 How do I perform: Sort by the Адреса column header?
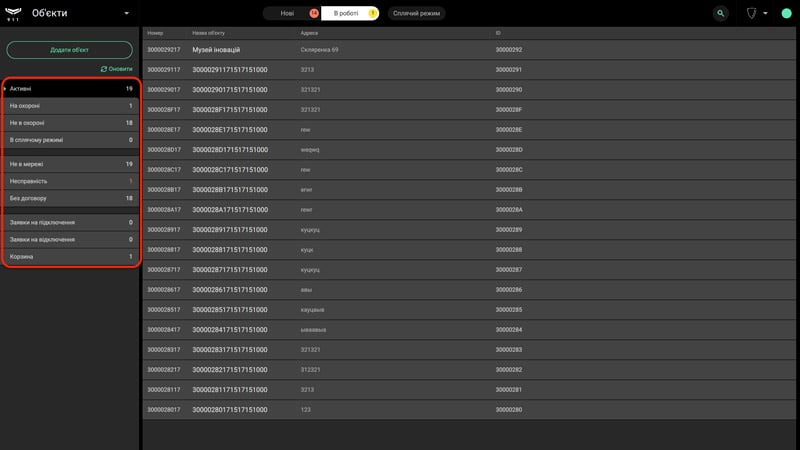pos(309,33)
